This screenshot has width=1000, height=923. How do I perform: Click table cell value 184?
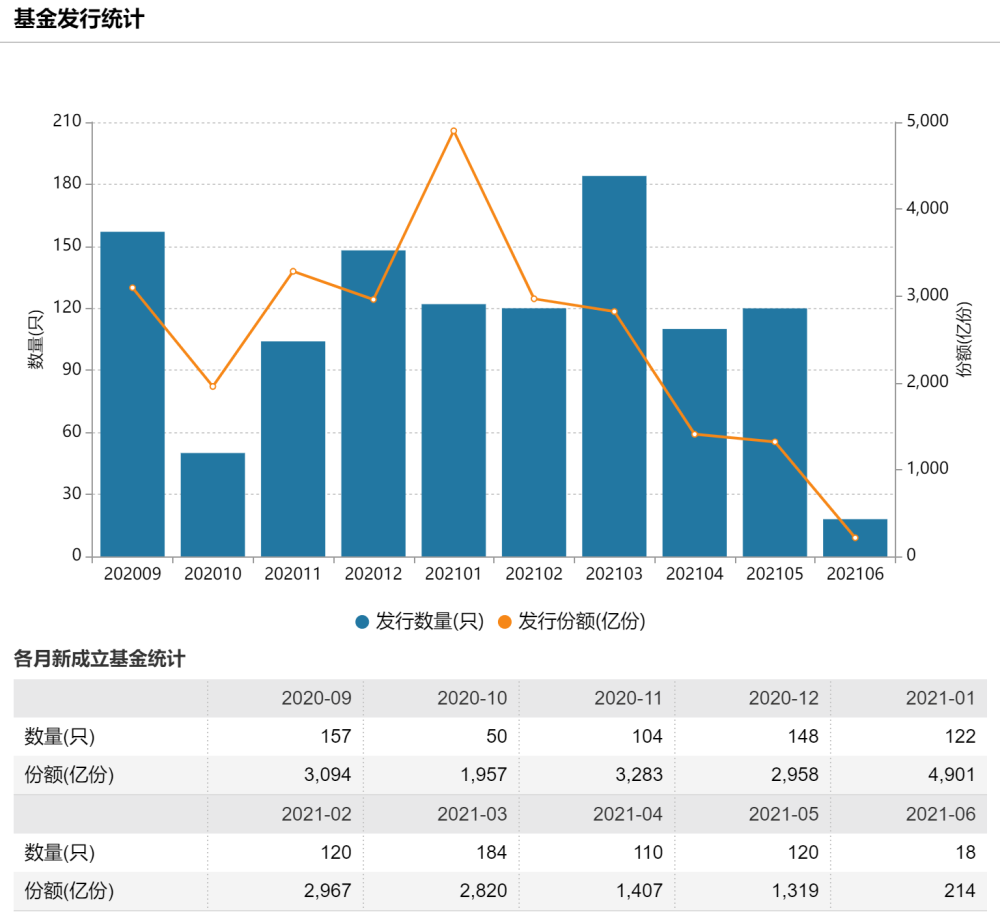[x=492, y=853]
